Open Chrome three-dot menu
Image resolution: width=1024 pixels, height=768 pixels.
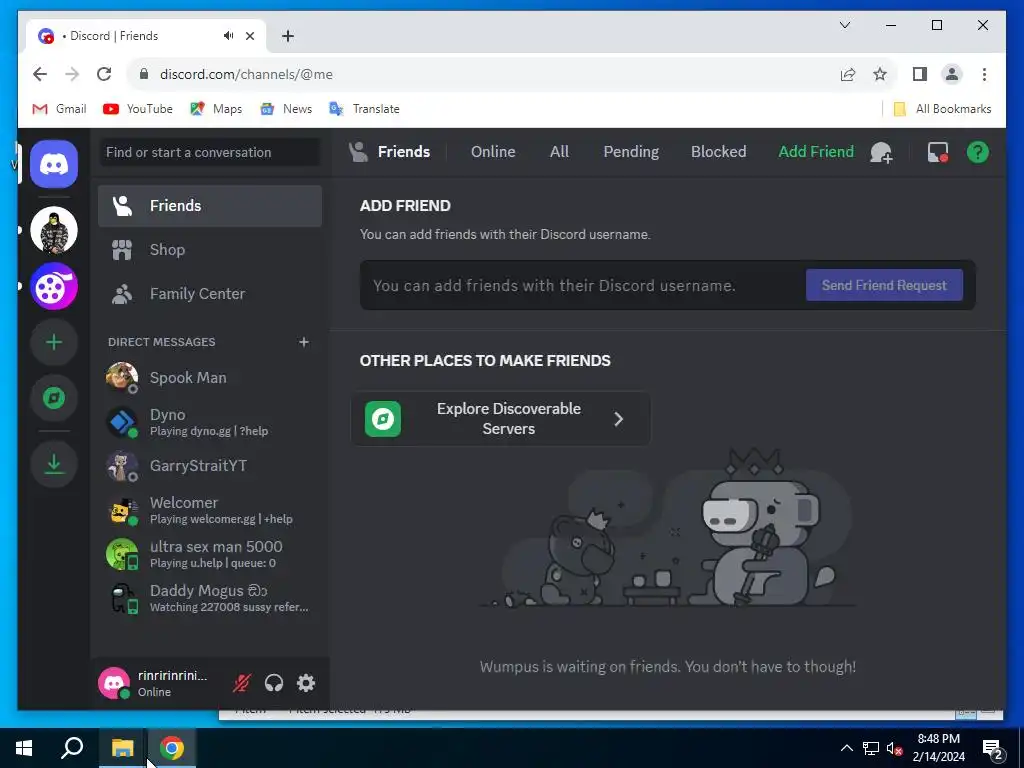click(984, 74)
